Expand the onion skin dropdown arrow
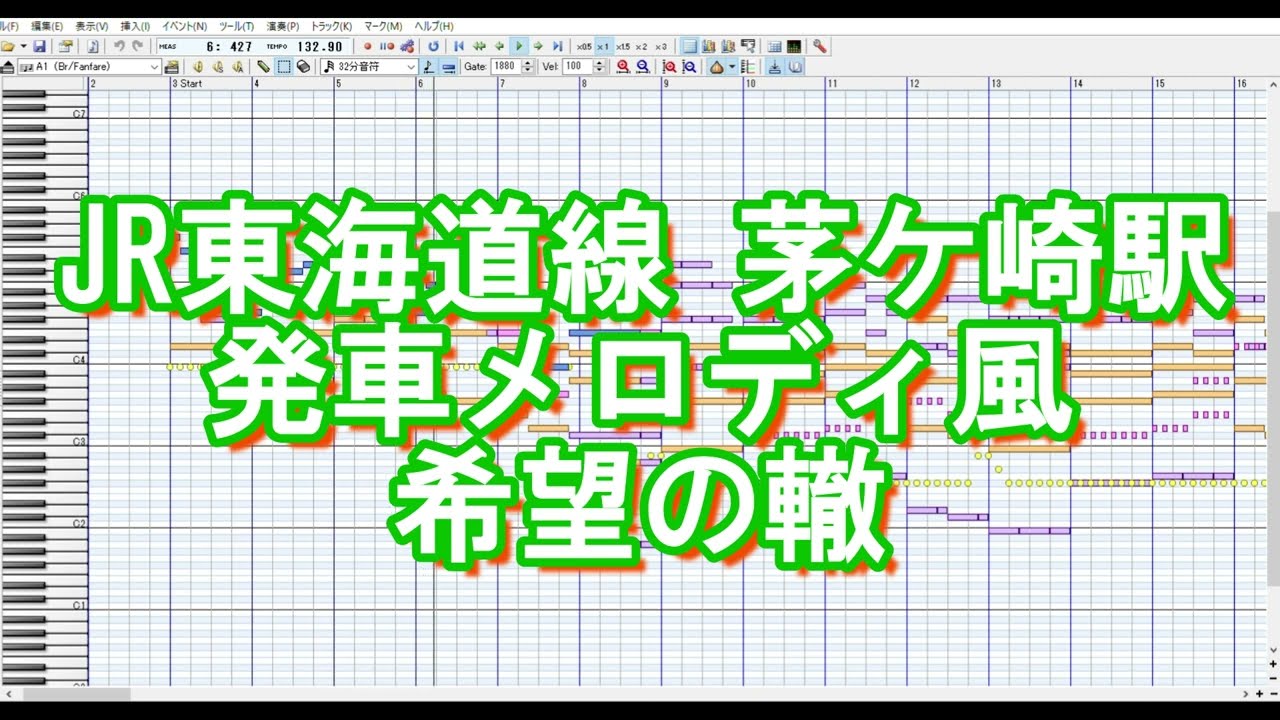 [x=732, y=67]
